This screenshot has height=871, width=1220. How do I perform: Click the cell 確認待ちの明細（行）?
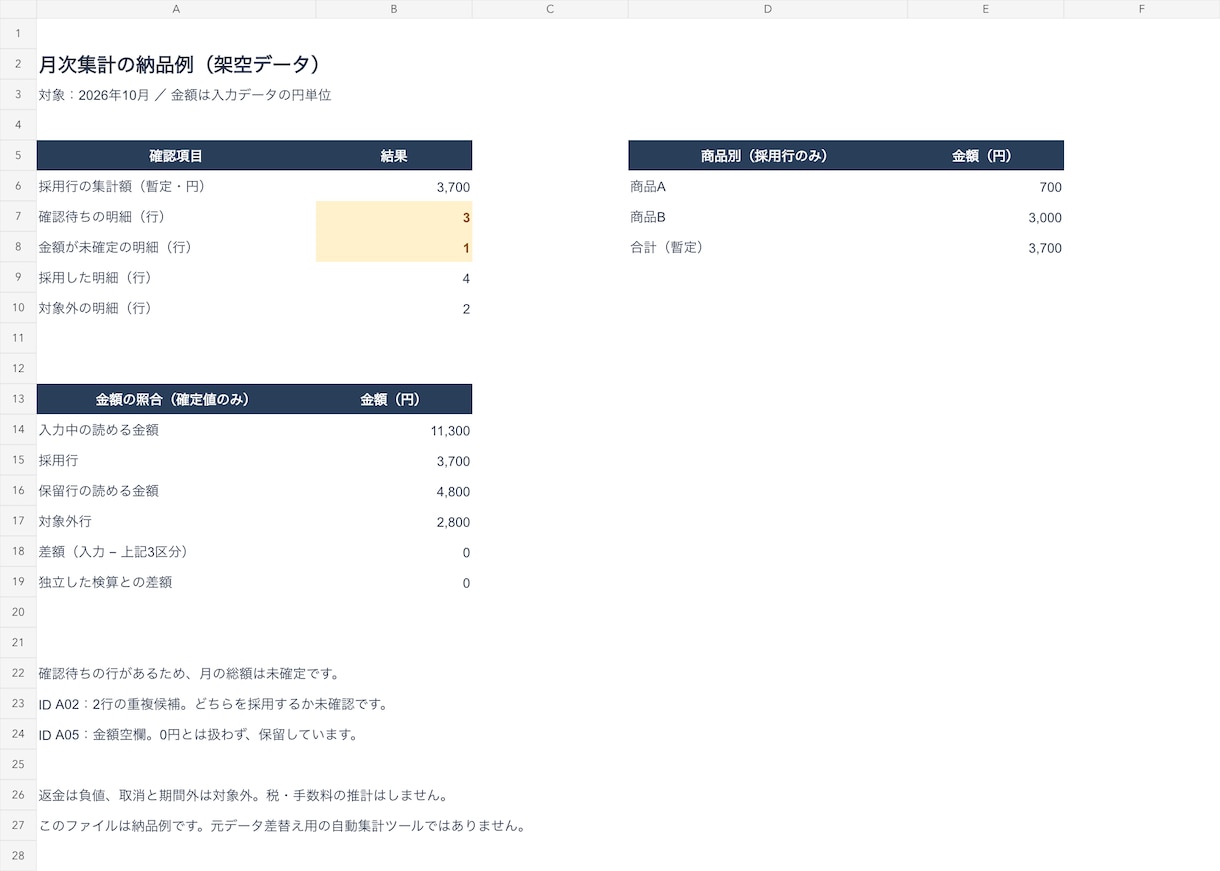click(176, 216)
